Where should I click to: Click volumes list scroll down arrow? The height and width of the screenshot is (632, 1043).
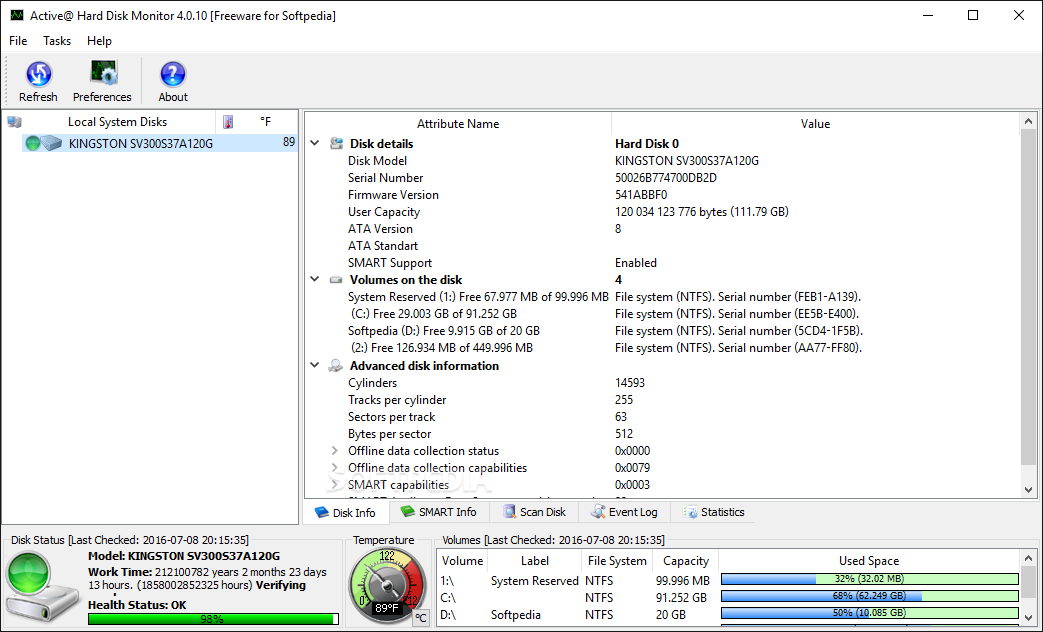point(1028,618)
